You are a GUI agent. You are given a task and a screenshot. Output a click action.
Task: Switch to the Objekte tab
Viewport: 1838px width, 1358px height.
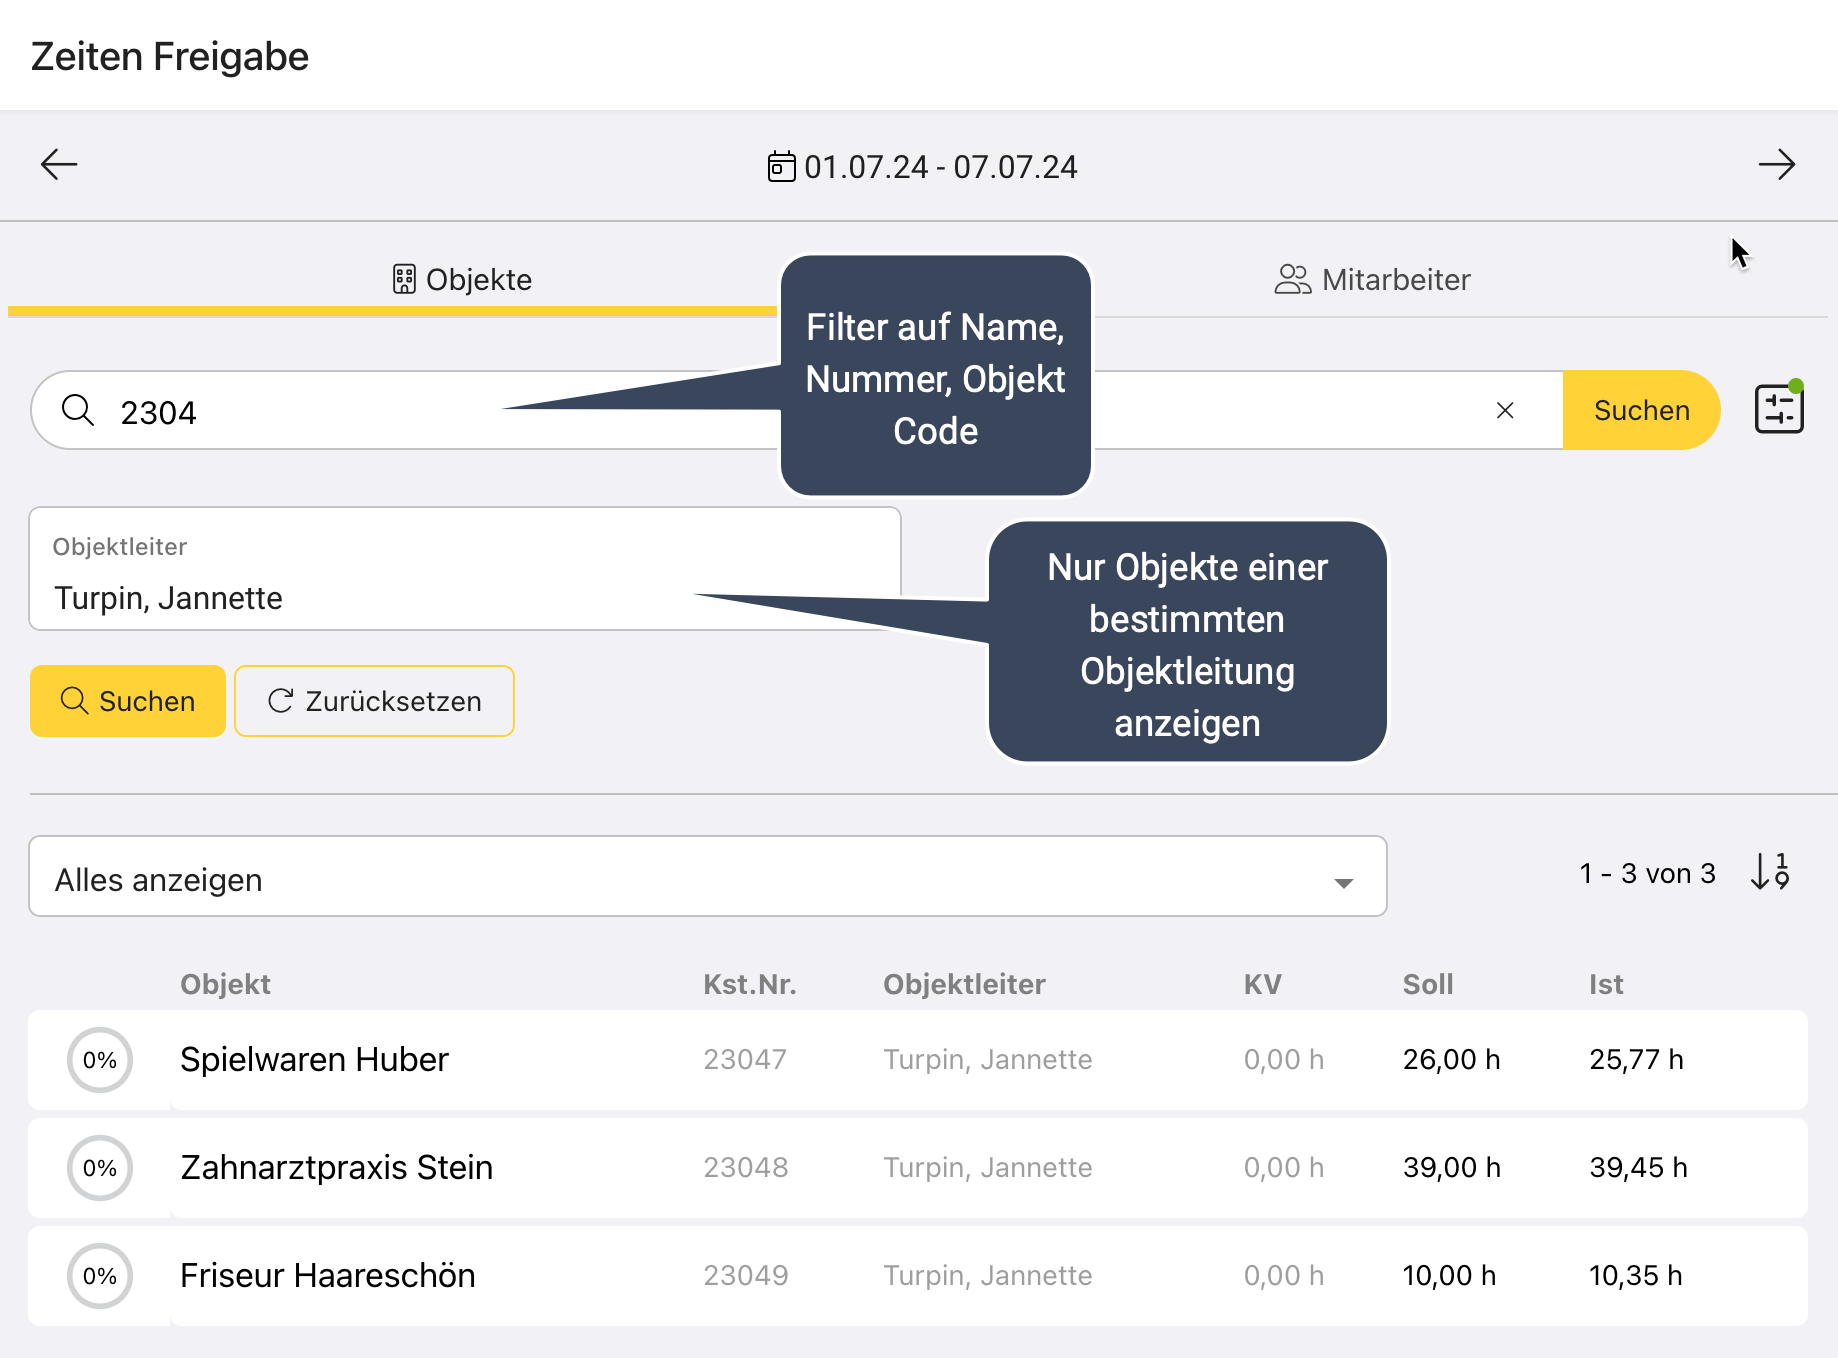(x=462, y=280)
